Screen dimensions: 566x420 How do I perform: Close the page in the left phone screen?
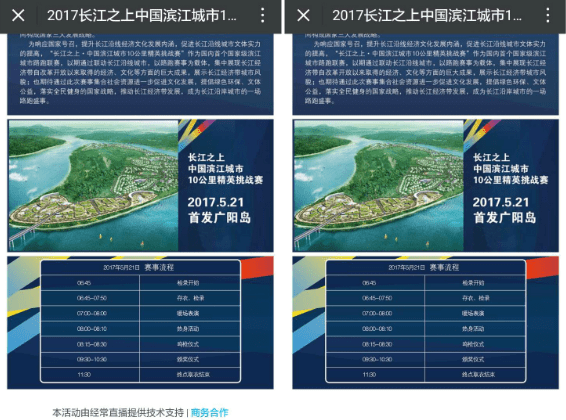pos(18,16)
